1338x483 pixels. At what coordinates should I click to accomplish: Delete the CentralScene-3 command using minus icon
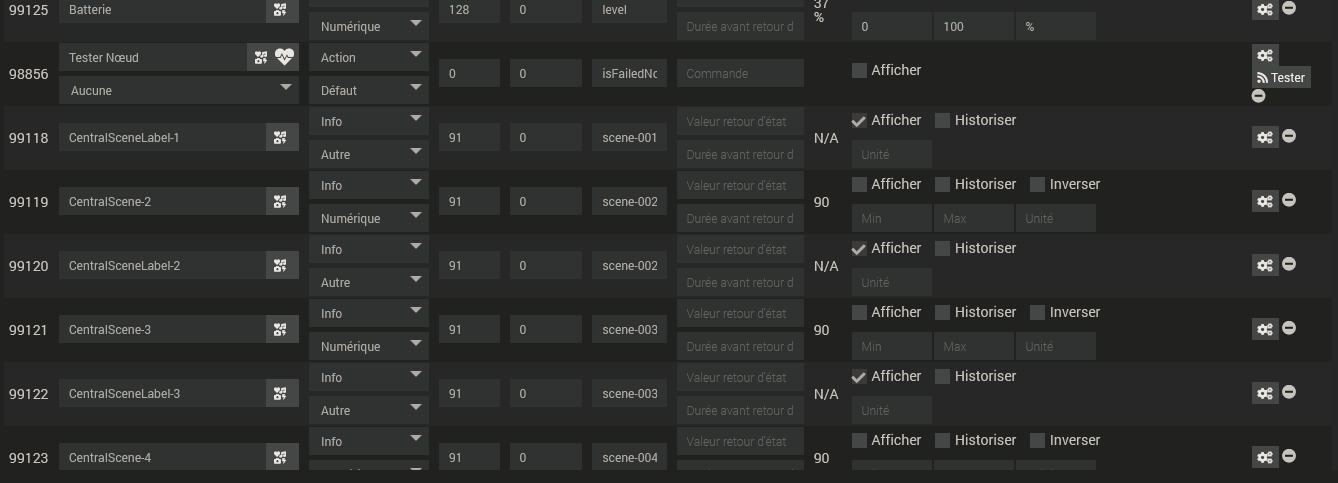click(1289, 328)
